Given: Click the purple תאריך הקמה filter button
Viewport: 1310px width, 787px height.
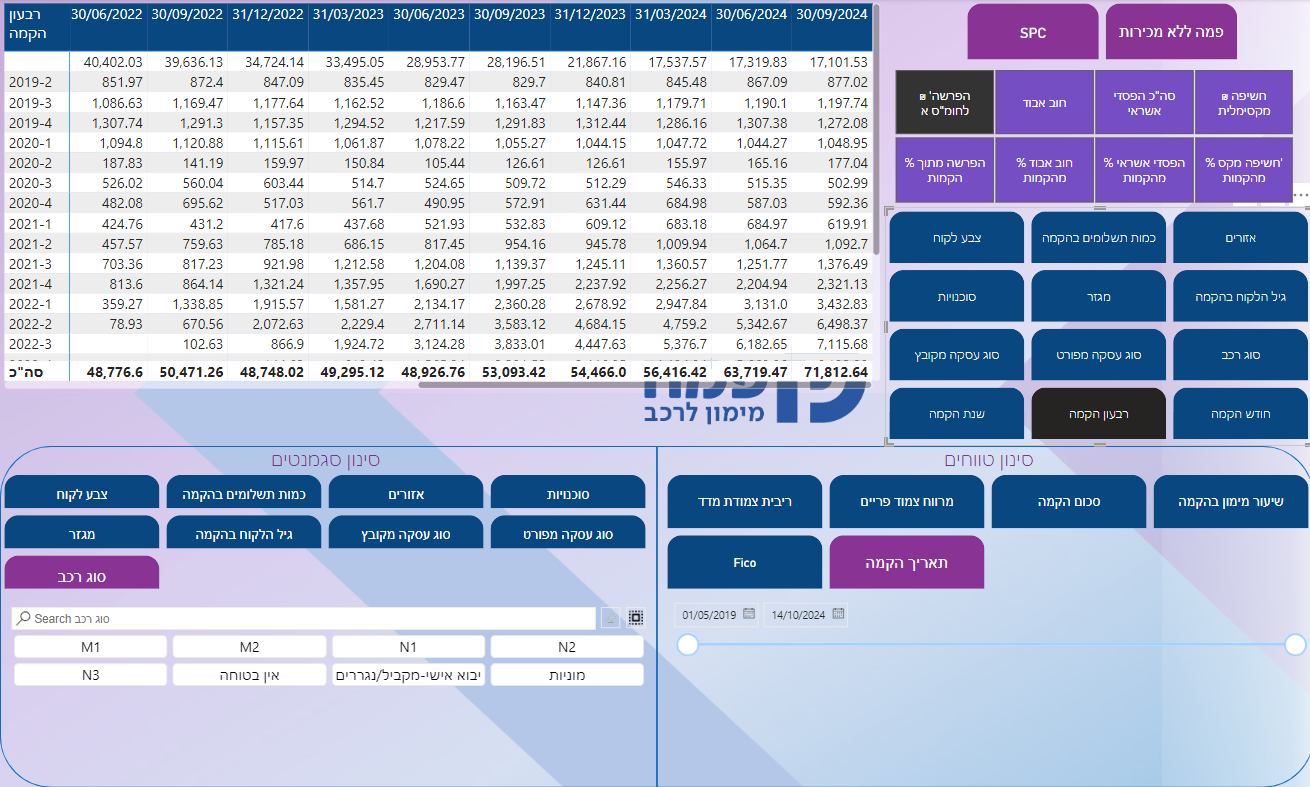Looking at the screenshot, I should (907, 562).
